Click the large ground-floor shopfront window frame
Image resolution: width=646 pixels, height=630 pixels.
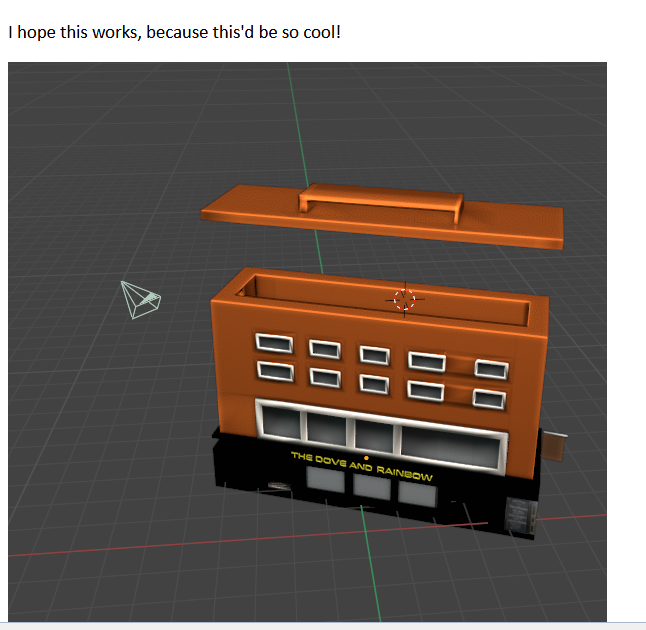point(382,437)
